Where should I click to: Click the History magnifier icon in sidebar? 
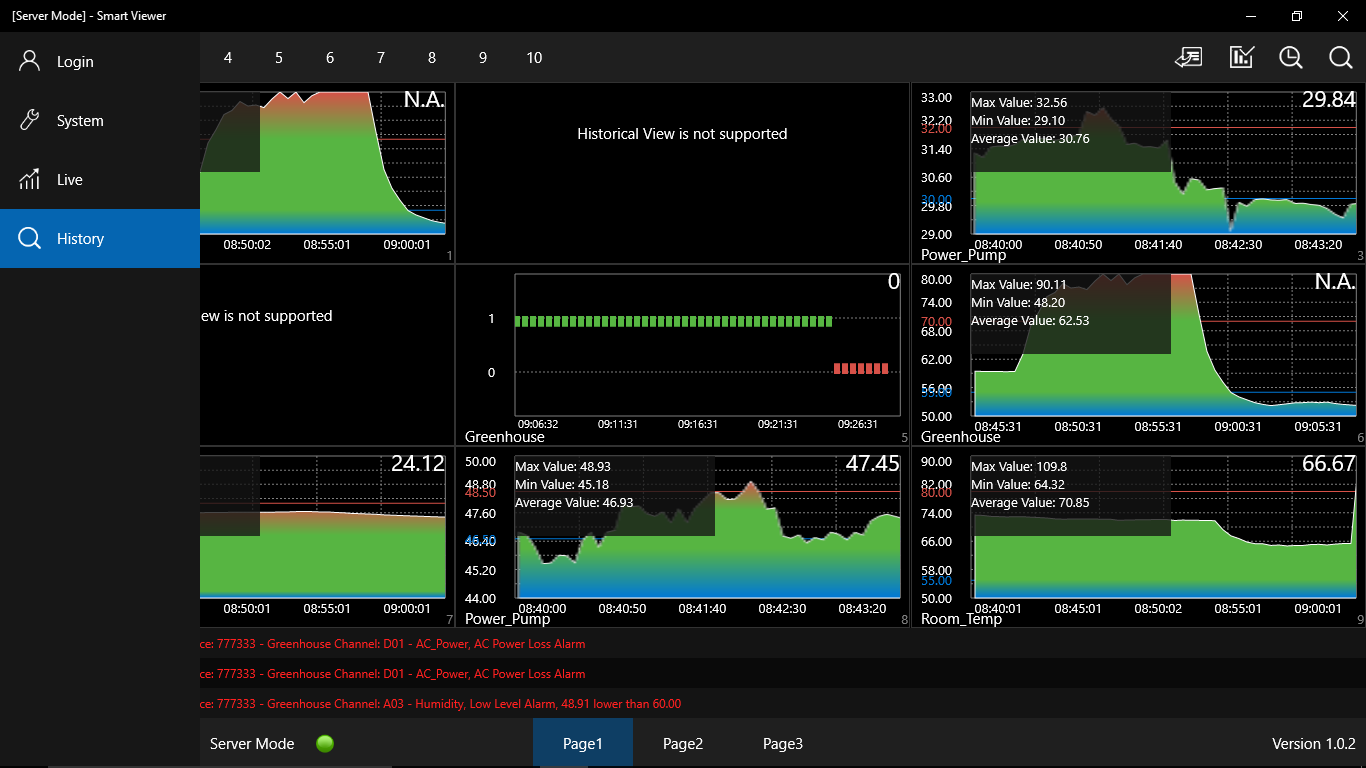(30, 238)
